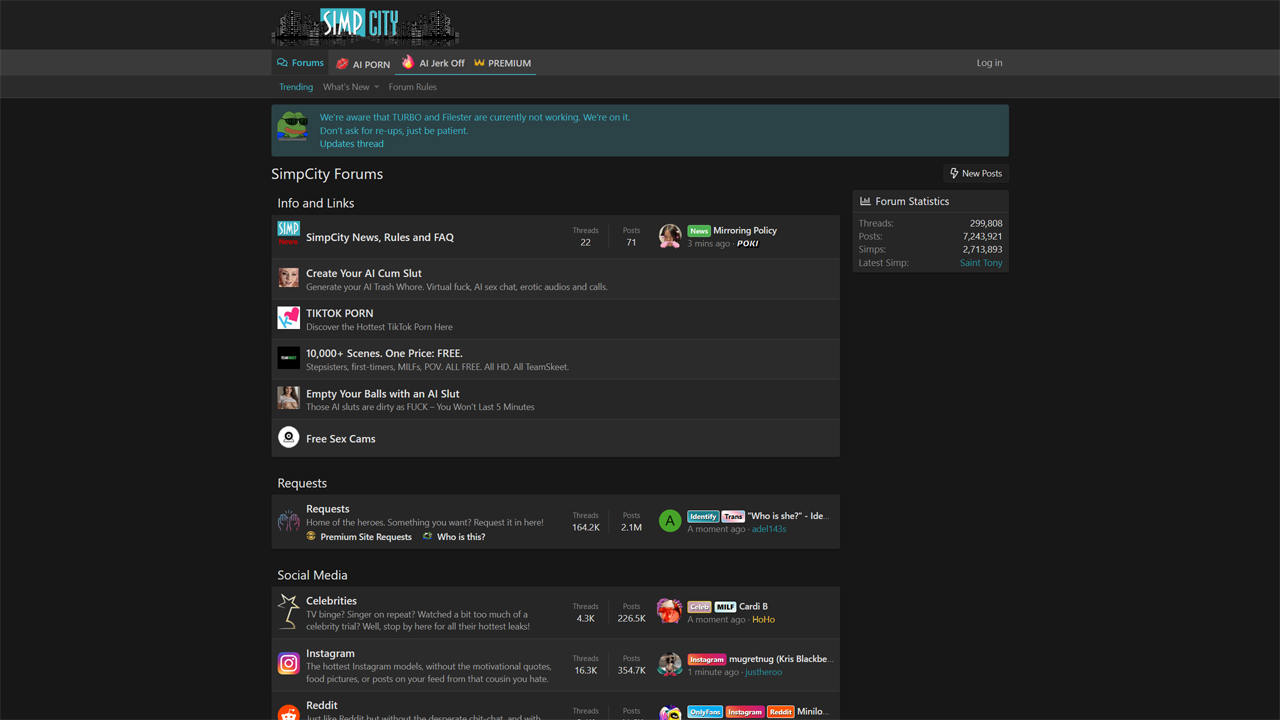Open the AI PORN navigation item
Viewport: 1280px width, 720px height.
pos(363,63)
